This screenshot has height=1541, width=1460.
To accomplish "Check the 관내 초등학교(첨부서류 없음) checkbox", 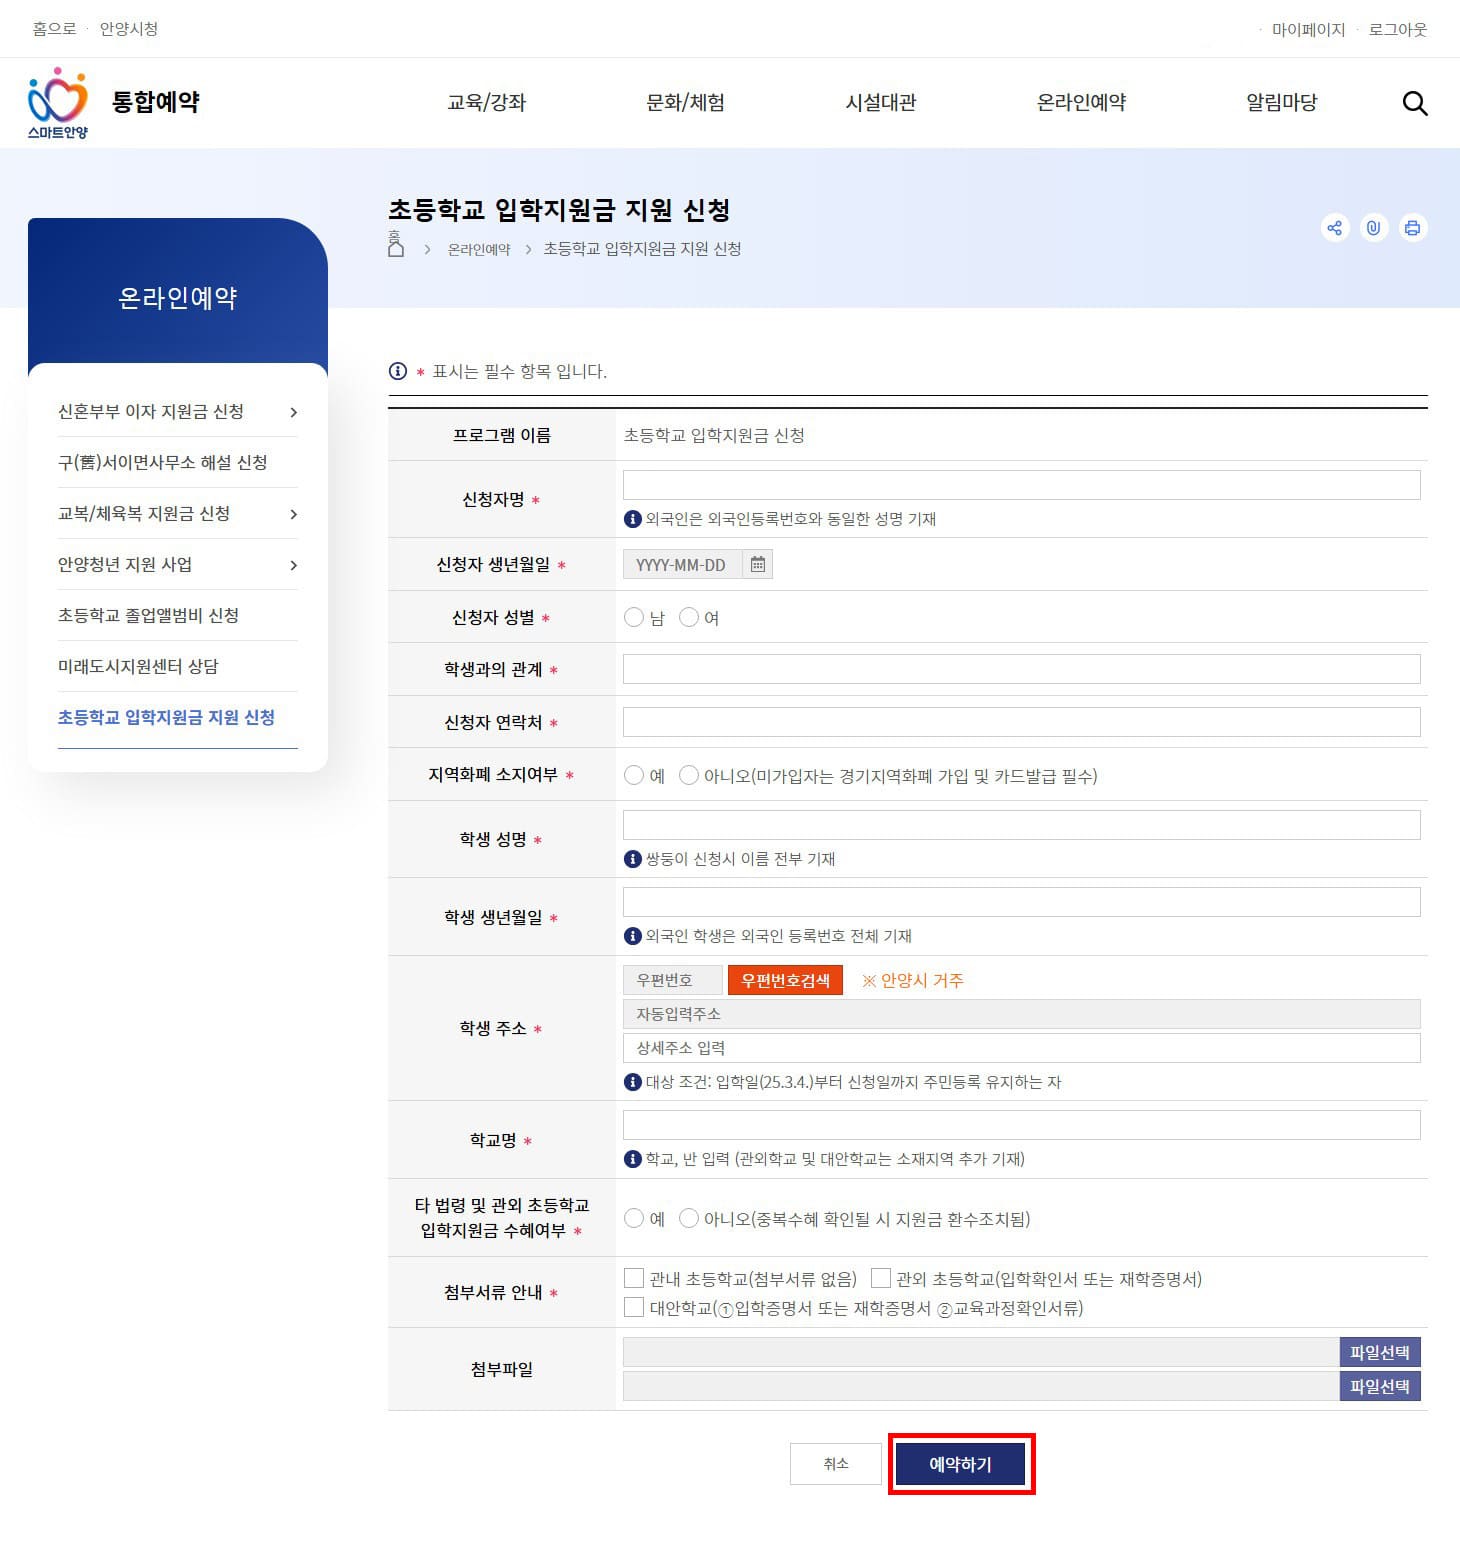I will click(634, 1278).
